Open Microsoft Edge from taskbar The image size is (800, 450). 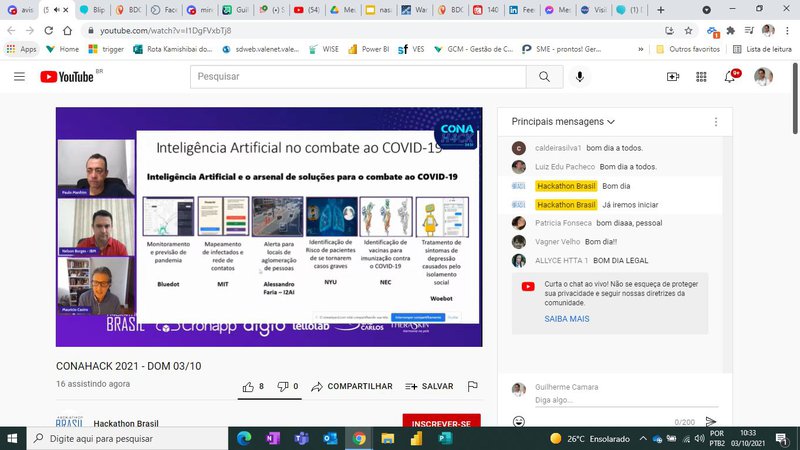244,438
